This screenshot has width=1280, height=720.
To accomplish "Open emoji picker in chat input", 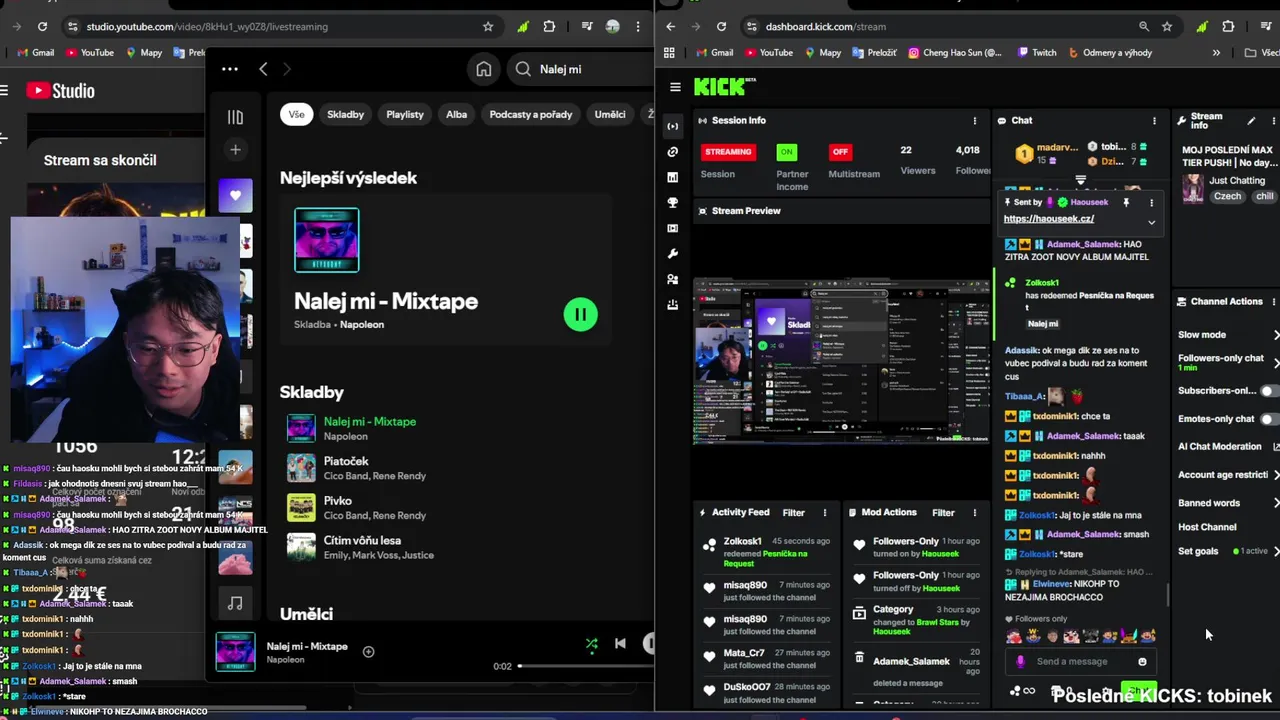I will coord(1142,662).
